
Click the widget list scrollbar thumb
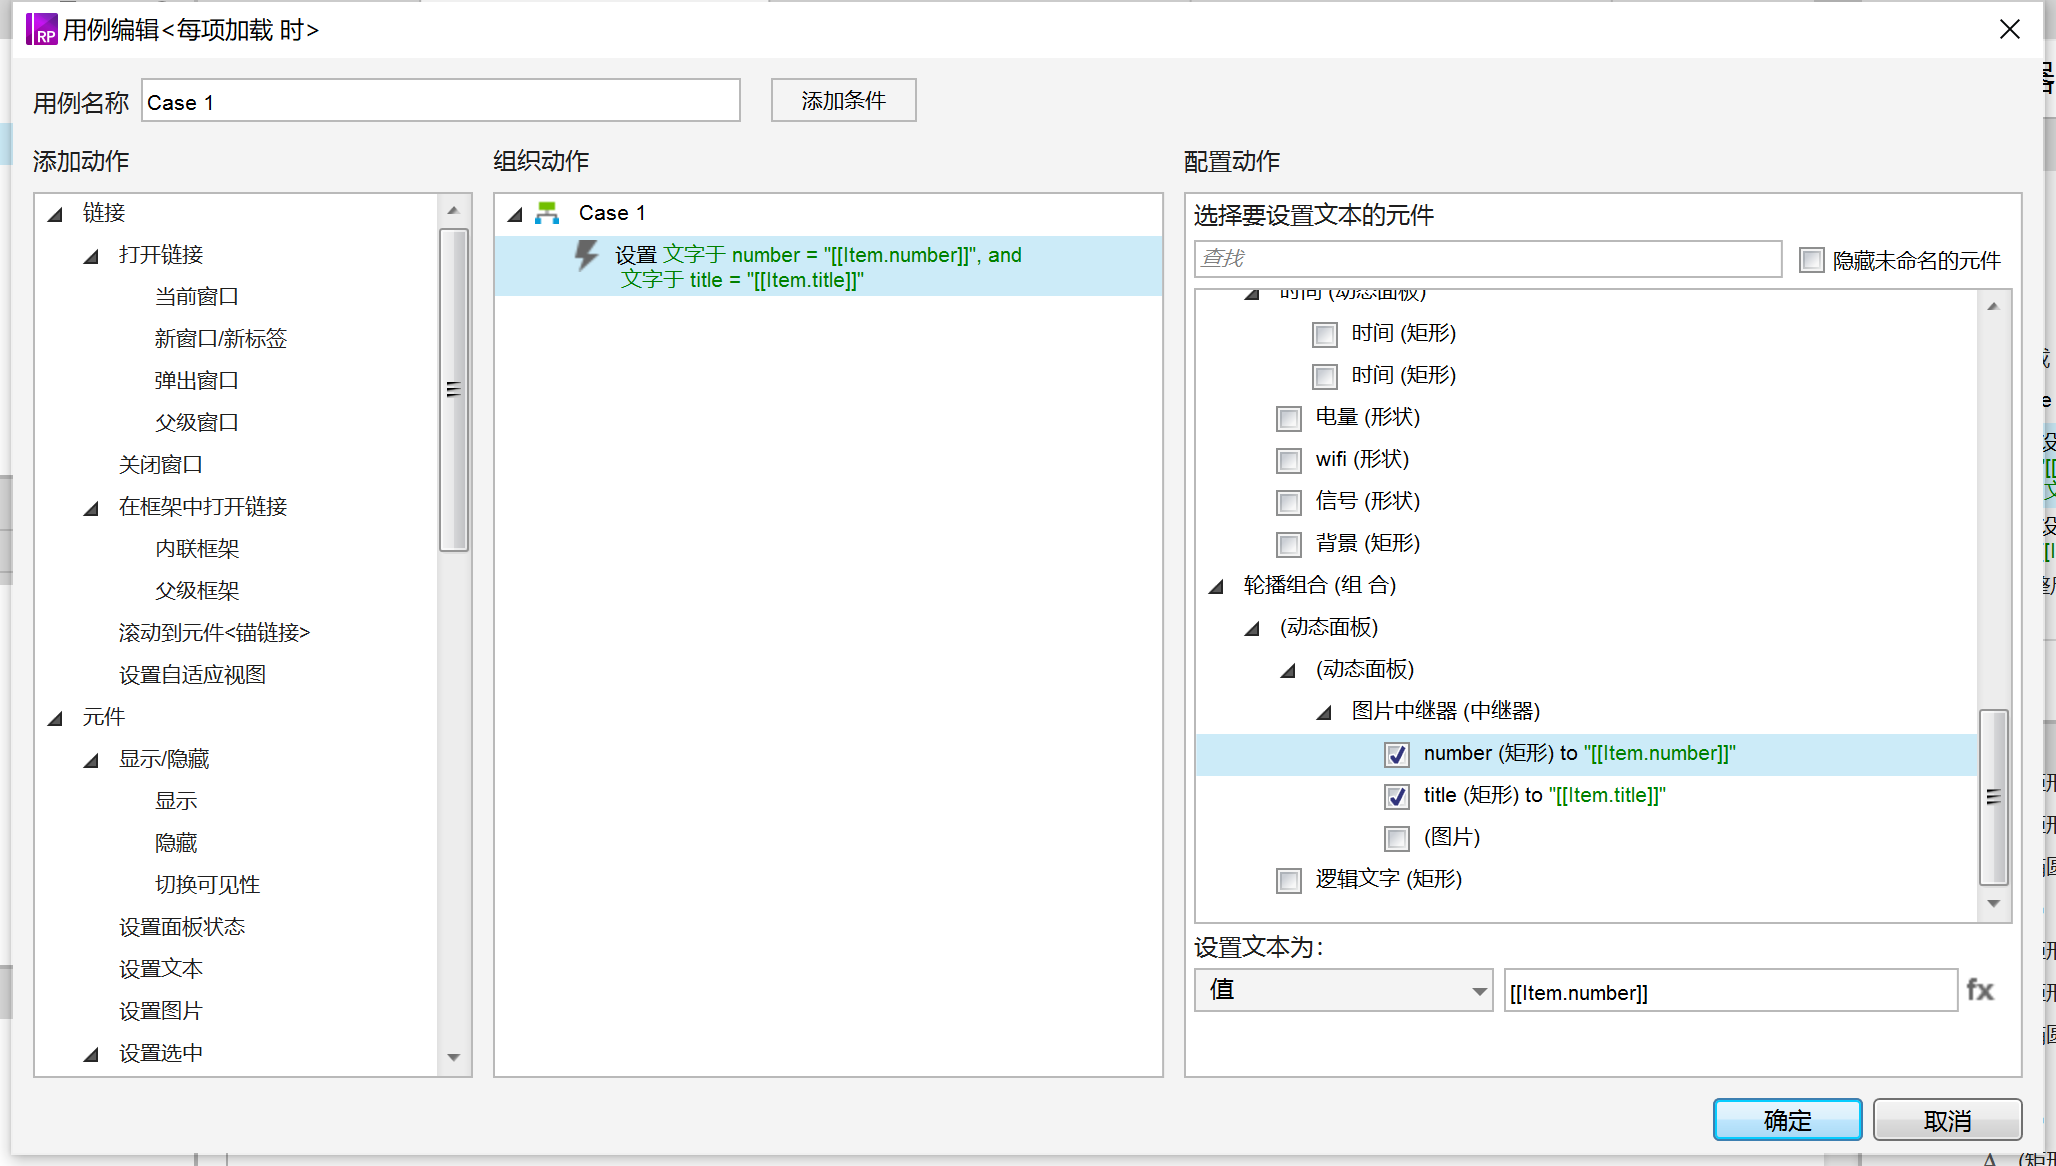(1993, 796)
